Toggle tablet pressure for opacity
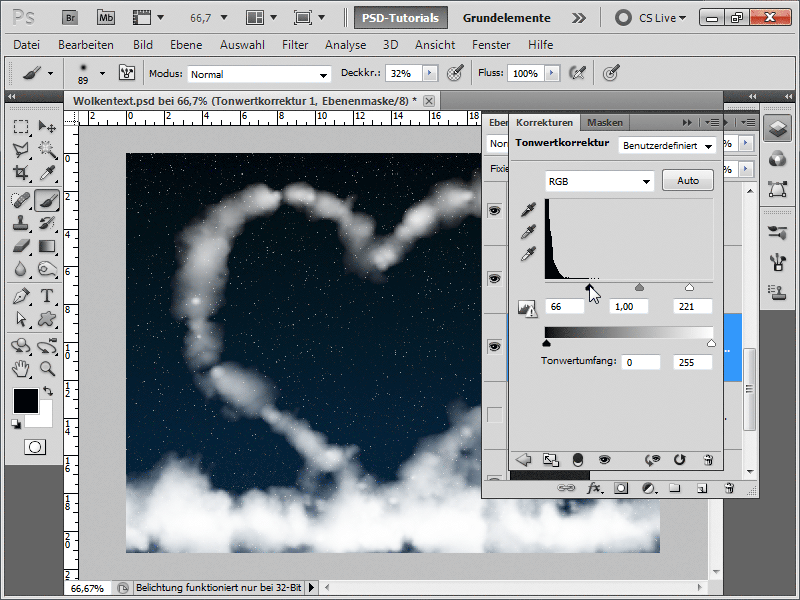This screenshot has width=800, height=600. [x=455, y=73]
